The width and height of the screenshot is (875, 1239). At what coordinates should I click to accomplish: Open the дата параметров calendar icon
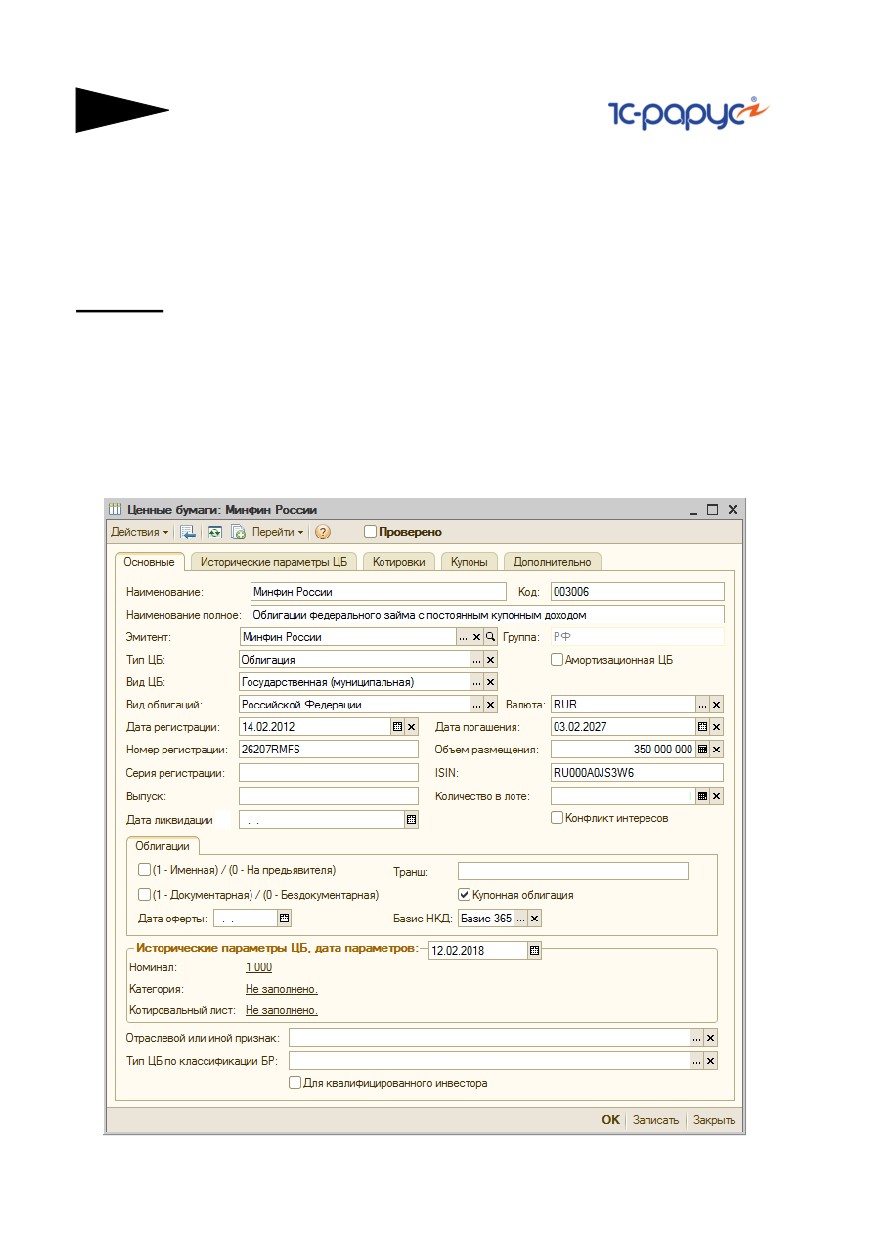click(x=535, y=951)
